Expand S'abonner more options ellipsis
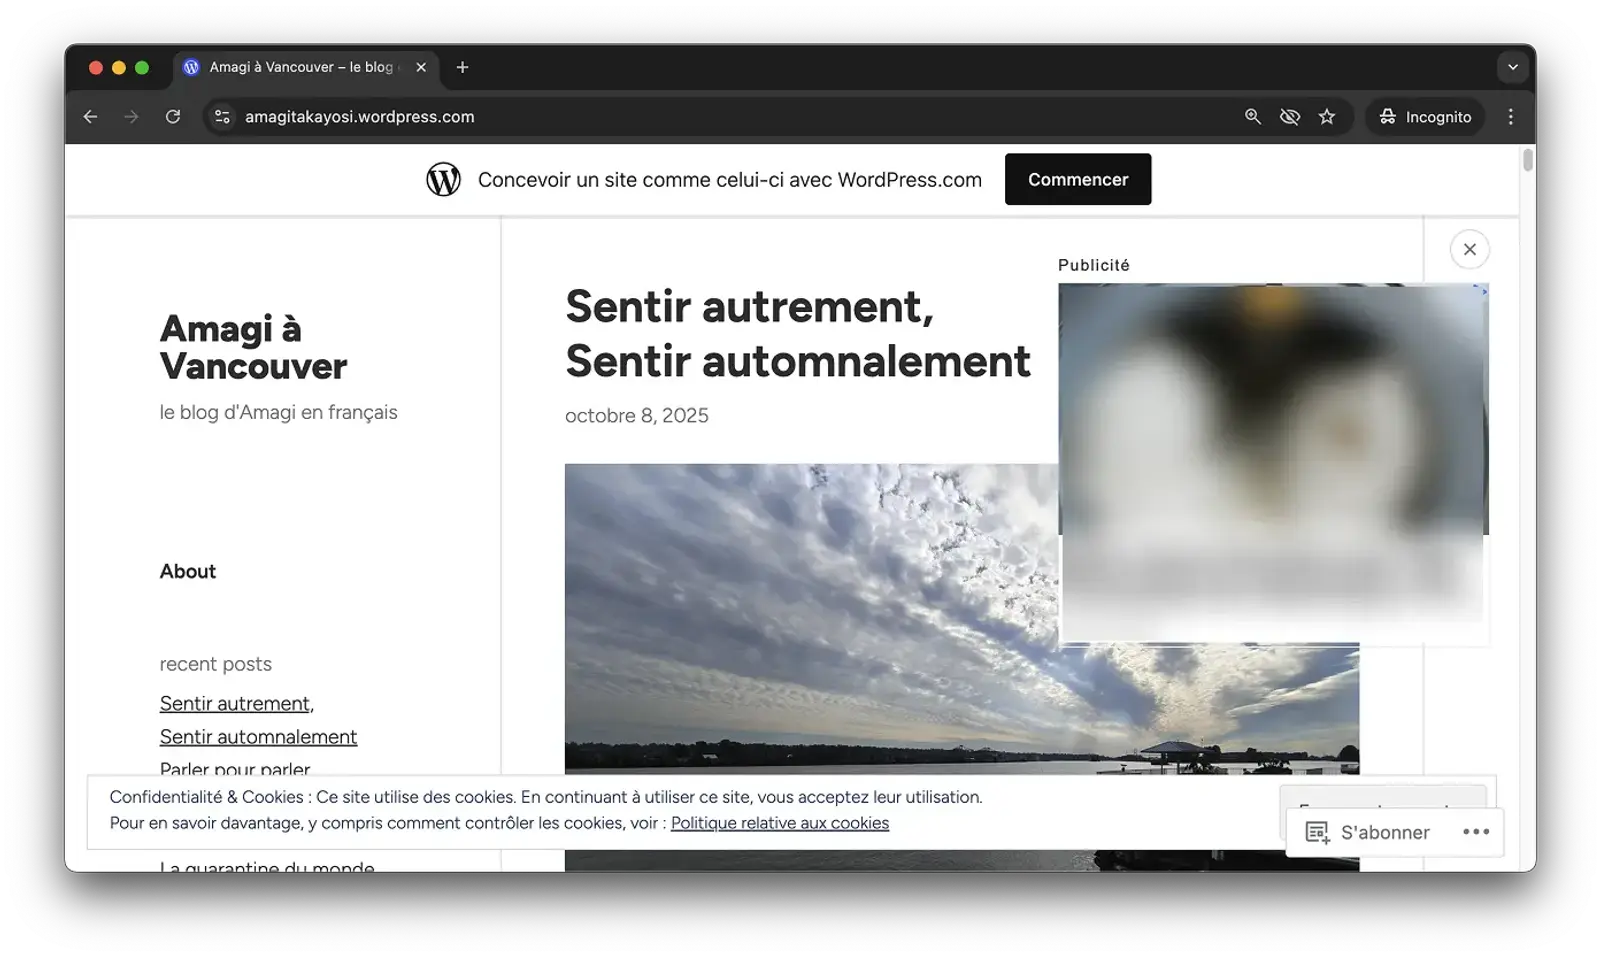 [1475, 832]
